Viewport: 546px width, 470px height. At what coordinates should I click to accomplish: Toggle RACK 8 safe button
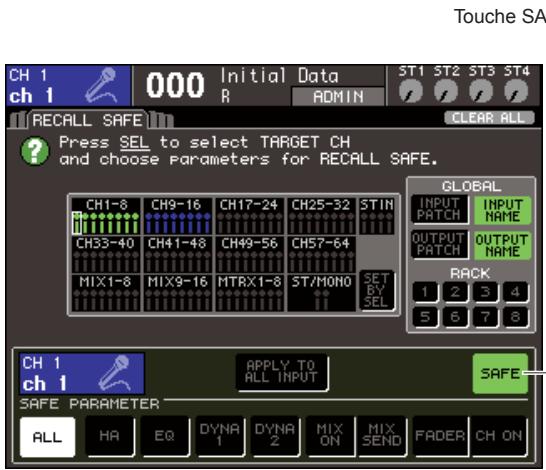tap(515, 317)
